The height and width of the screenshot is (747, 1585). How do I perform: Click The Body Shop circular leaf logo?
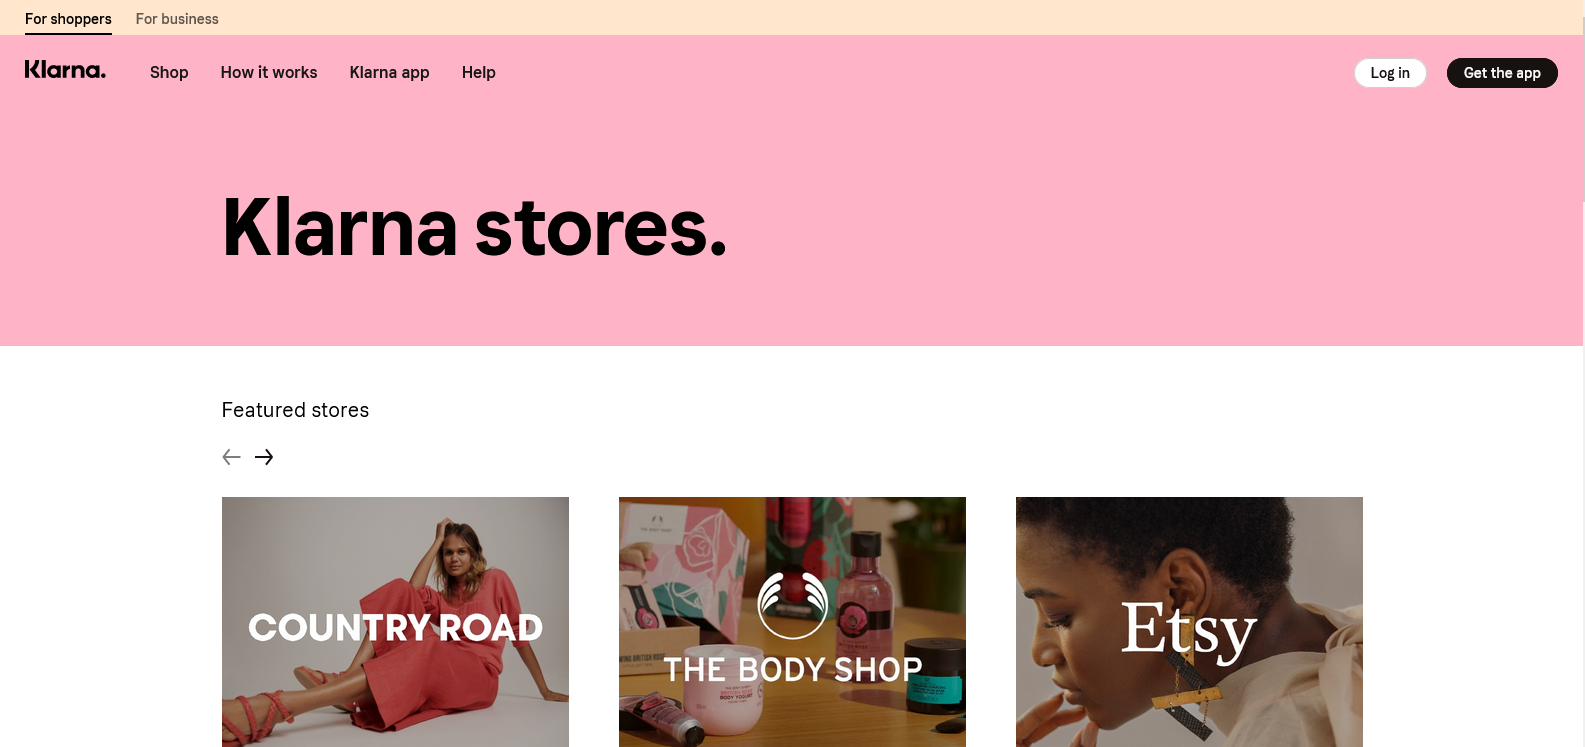click(x=792, y=605)
